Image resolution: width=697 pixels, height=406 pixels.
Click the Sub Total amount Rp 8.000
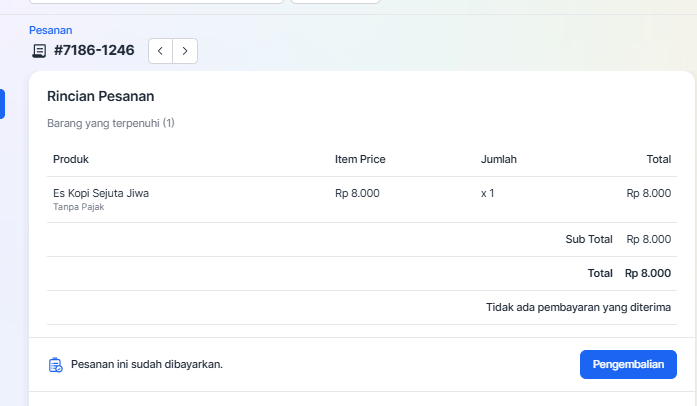tap(648, 239)
